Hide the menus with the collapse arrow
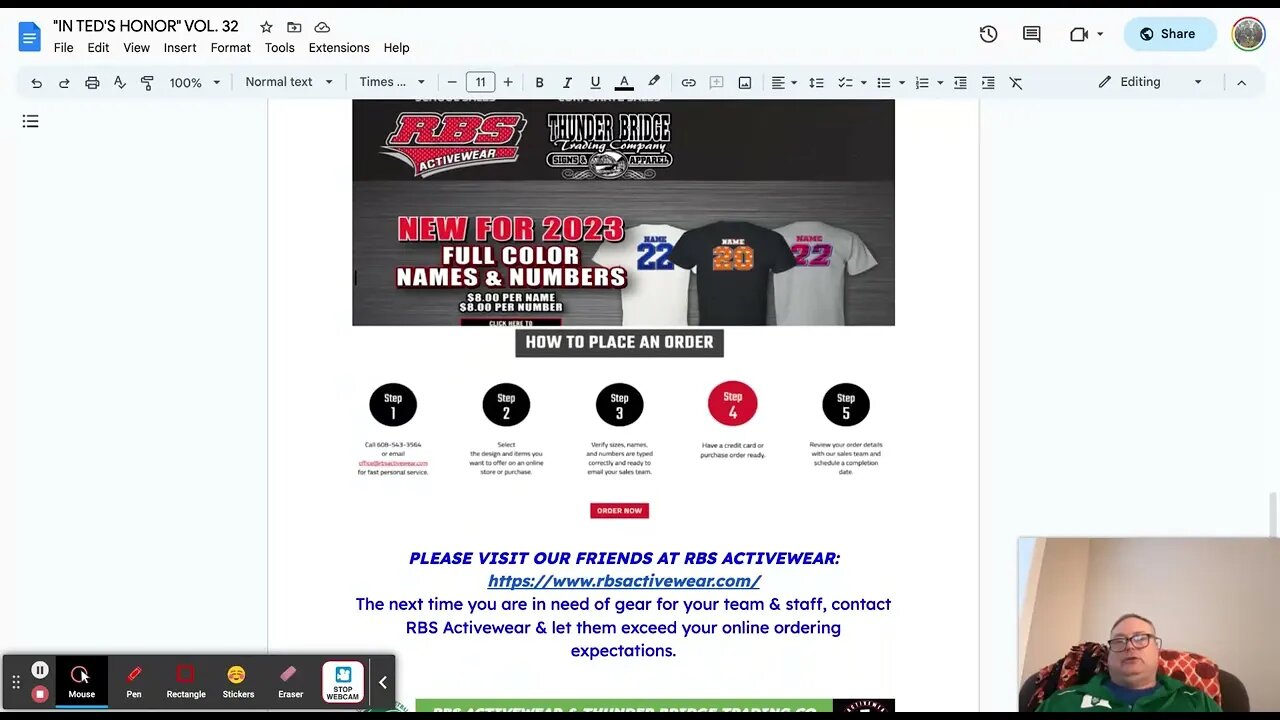Viewport: 1280px width, 720px height. click(x=1242, y=83)
